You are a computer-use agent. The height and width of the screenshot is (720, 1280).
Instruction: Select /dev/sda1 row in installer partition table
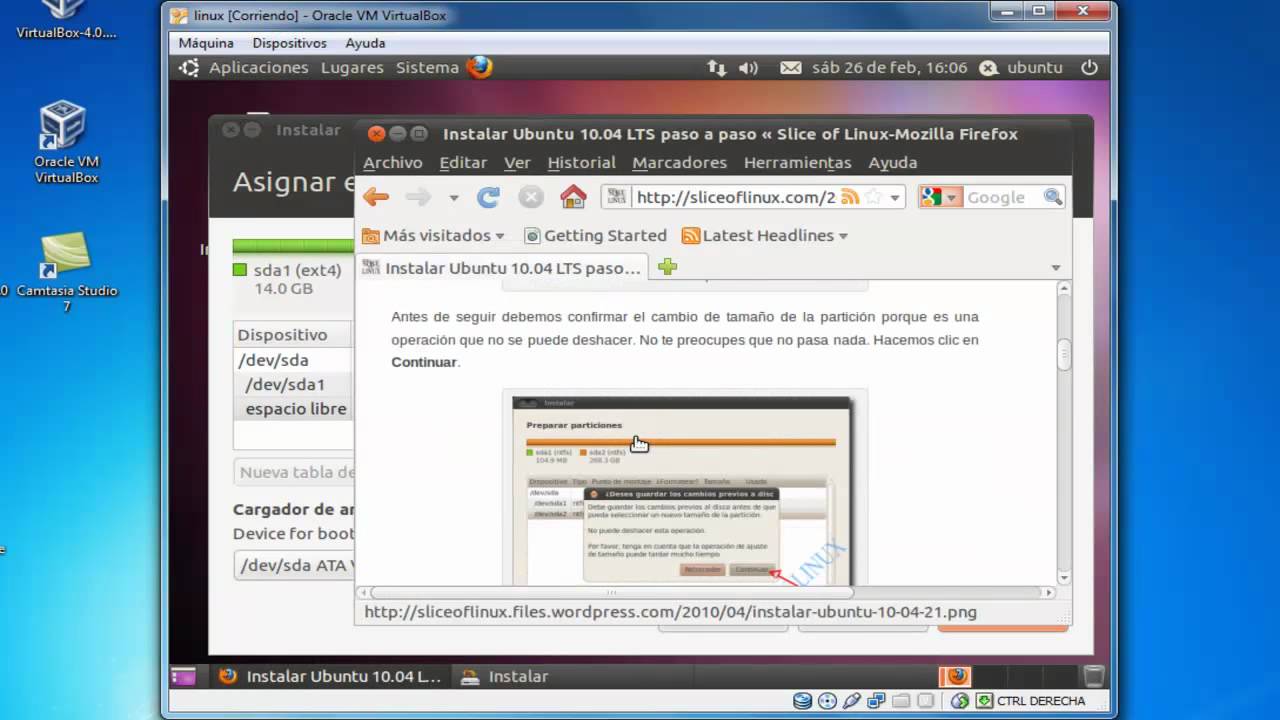click(294, 384)
